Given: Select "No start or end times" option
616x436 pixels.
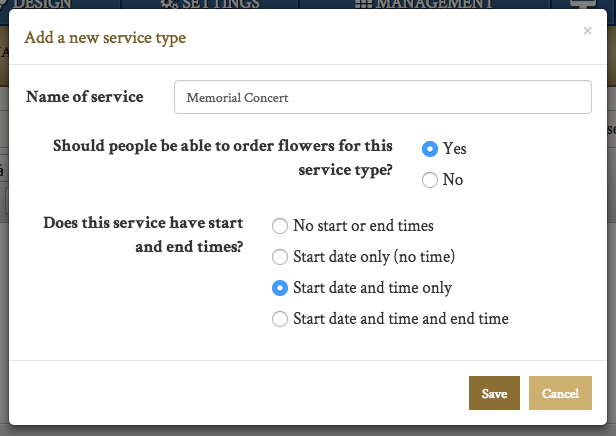Looking at the screenshot, I should 280,226.
